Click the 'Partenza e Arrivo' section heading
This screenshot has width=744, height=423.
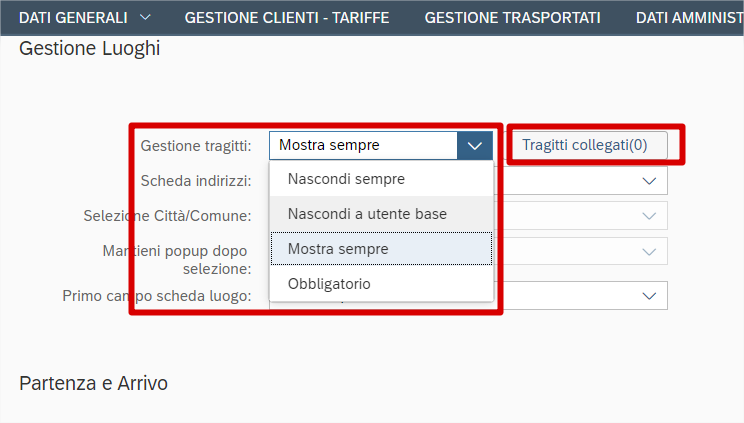point(93,383)
